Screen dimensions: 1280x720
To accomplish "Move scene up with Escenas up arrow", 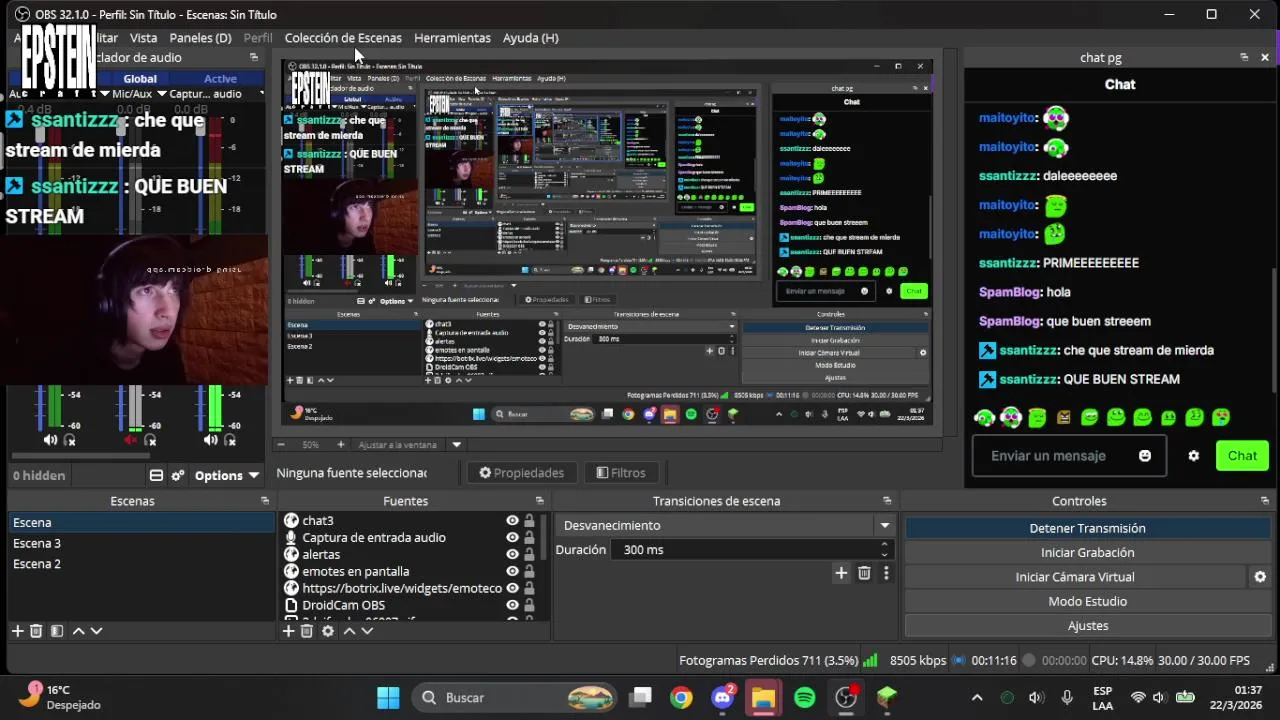I will click(79, 631).
